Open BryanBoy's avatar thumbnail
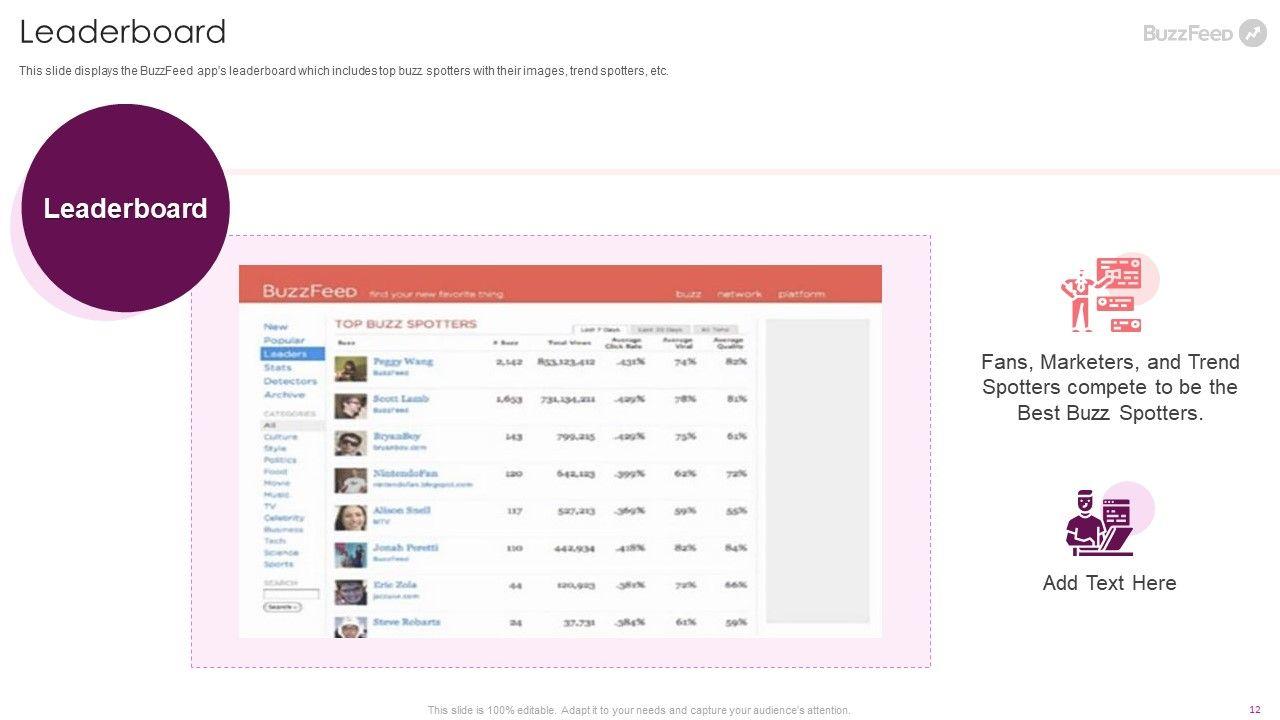 pos(350,443)
